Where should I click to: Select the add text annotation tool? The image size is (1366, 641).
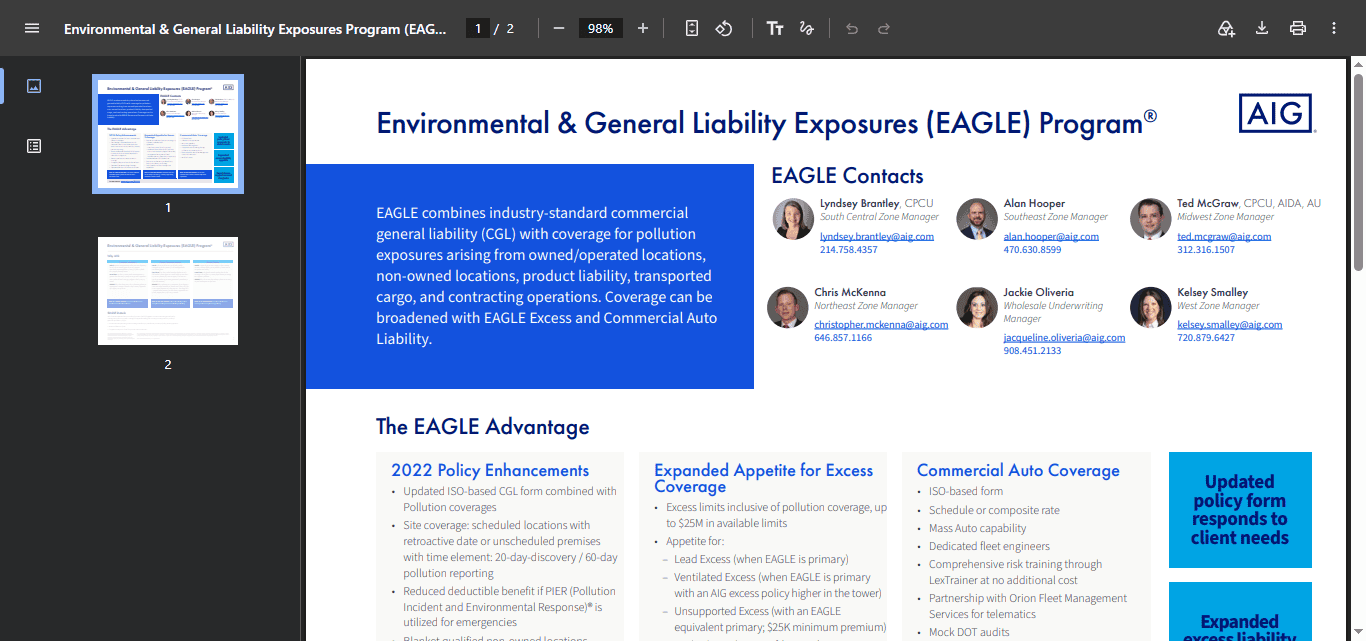click(x=775, y=28)
